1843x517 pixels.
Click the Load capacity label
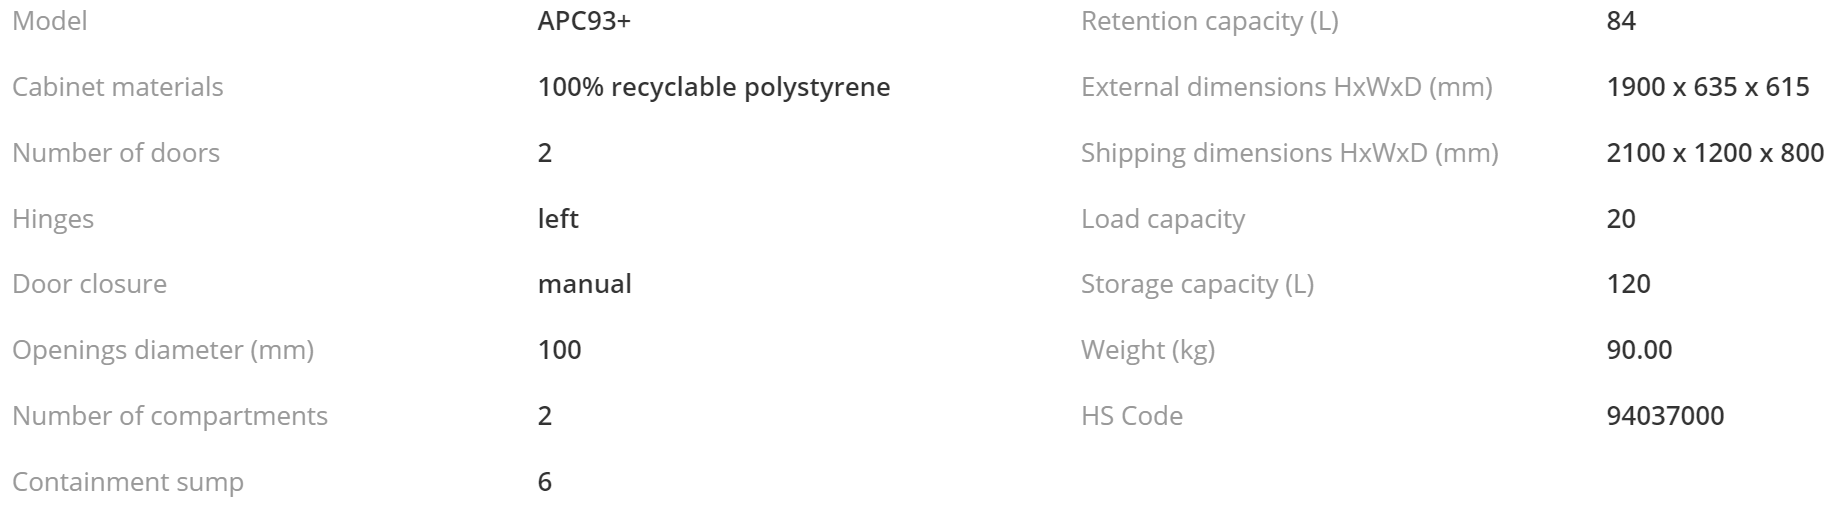coord(1163,219)
